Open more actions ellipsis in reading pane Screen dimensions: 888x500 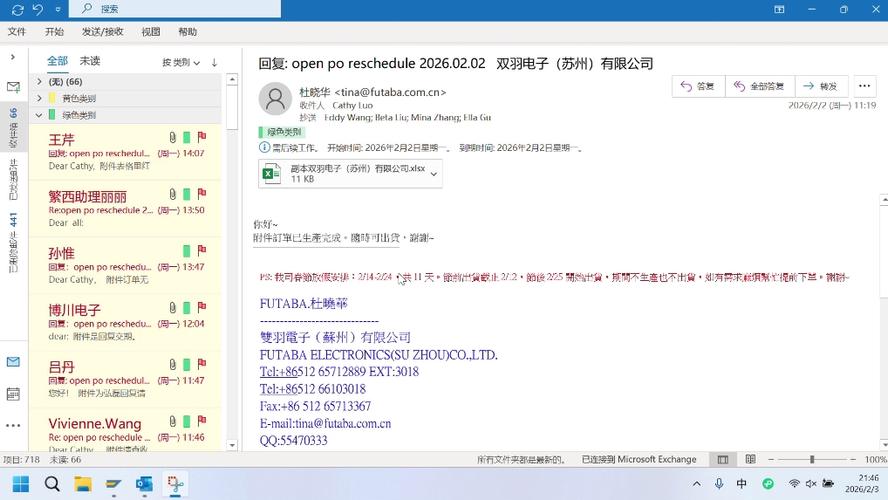[x=864, y=86]
